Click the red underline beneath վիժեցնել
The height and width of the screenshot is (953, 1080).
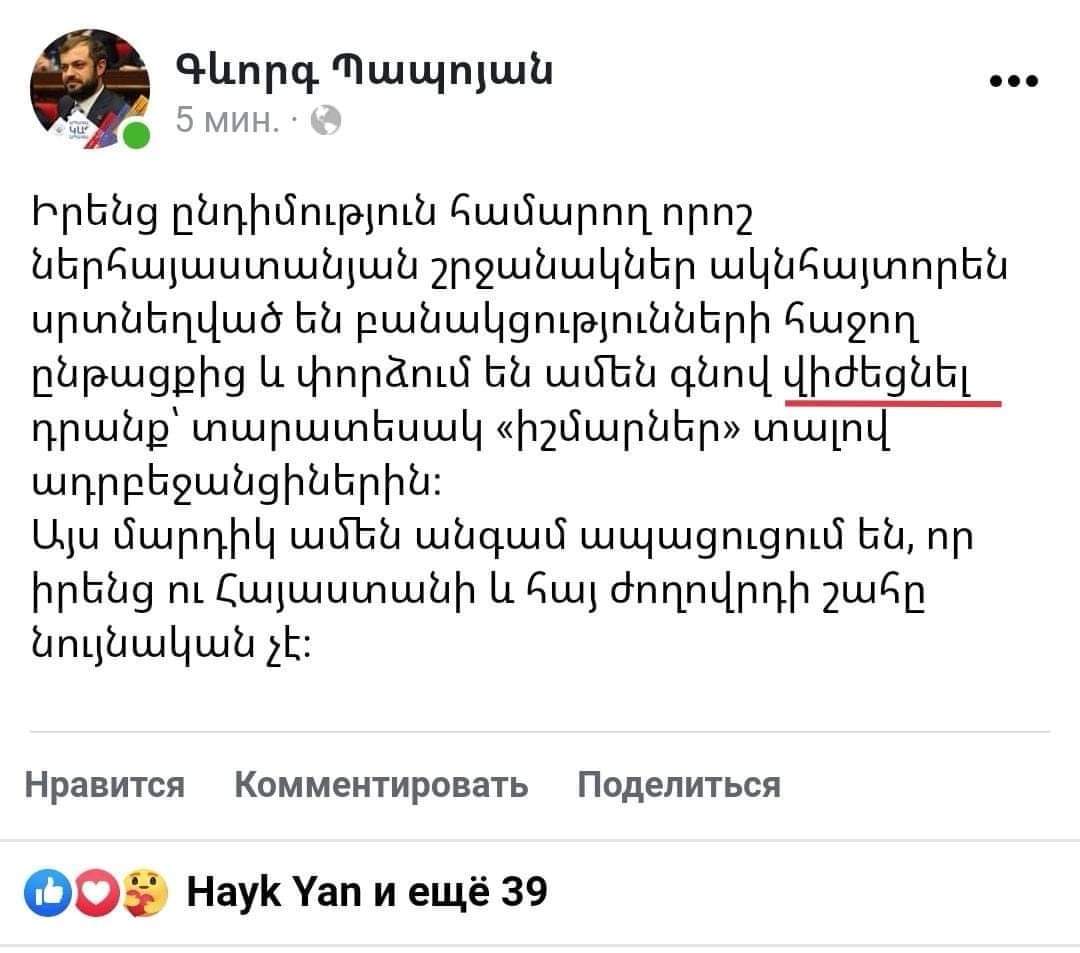892,404
